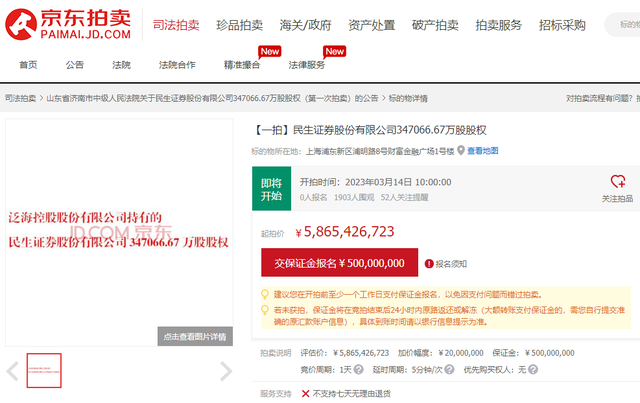Go to the 破产拍卖 section

click(x=435, y=25)
